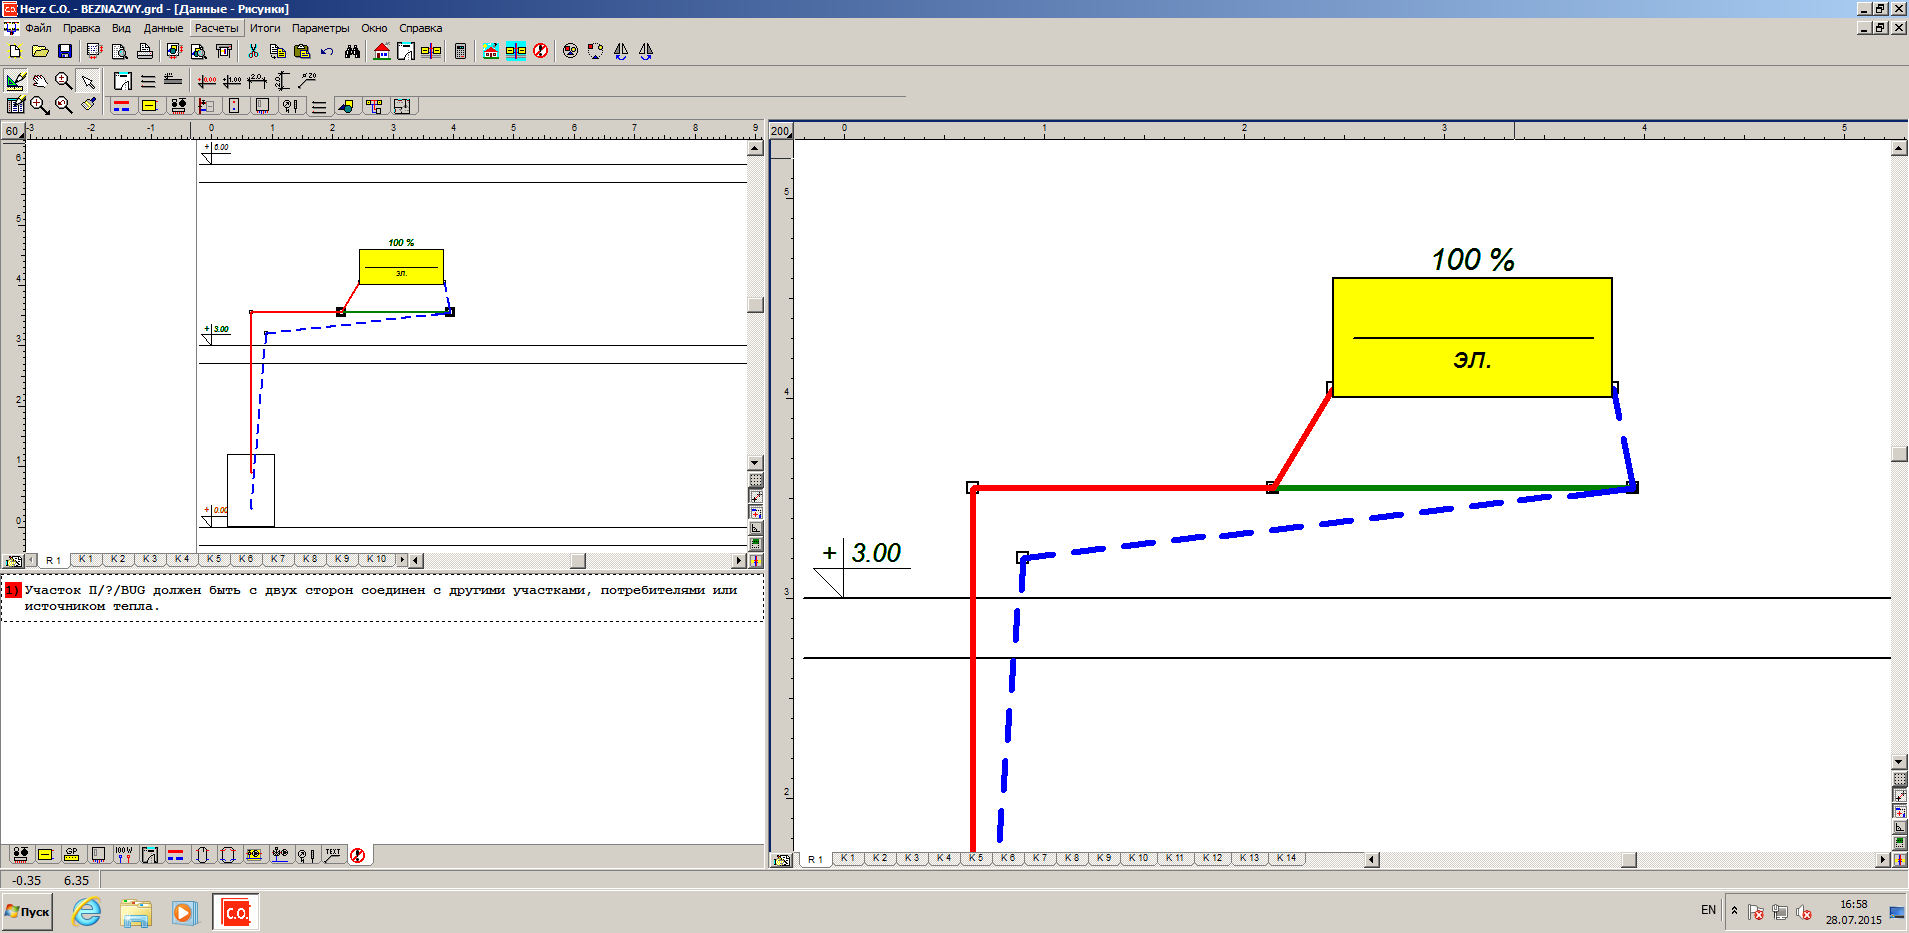The height and width of the screenshot is (933, 1909).
Task: Open the left pane scale box 60
Action: tap(12, 131)
